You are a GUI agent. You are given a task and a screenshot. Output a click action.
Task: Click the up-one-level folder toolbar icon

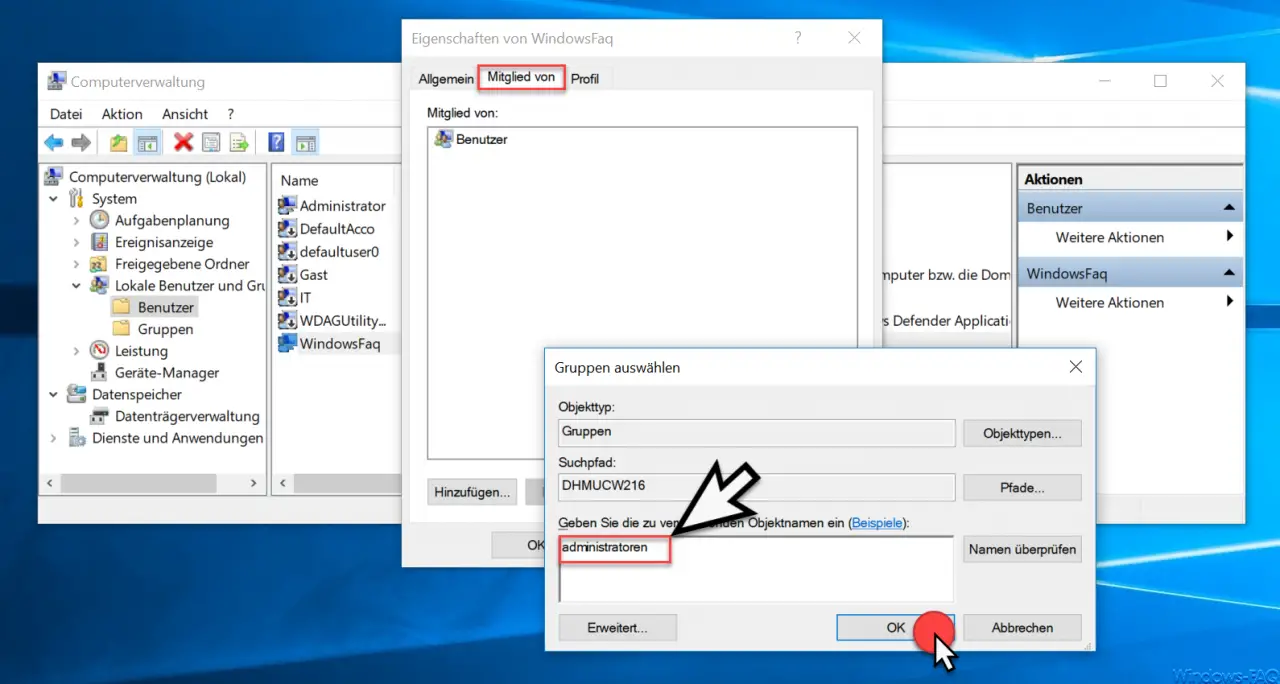click(x=119, y=143)
